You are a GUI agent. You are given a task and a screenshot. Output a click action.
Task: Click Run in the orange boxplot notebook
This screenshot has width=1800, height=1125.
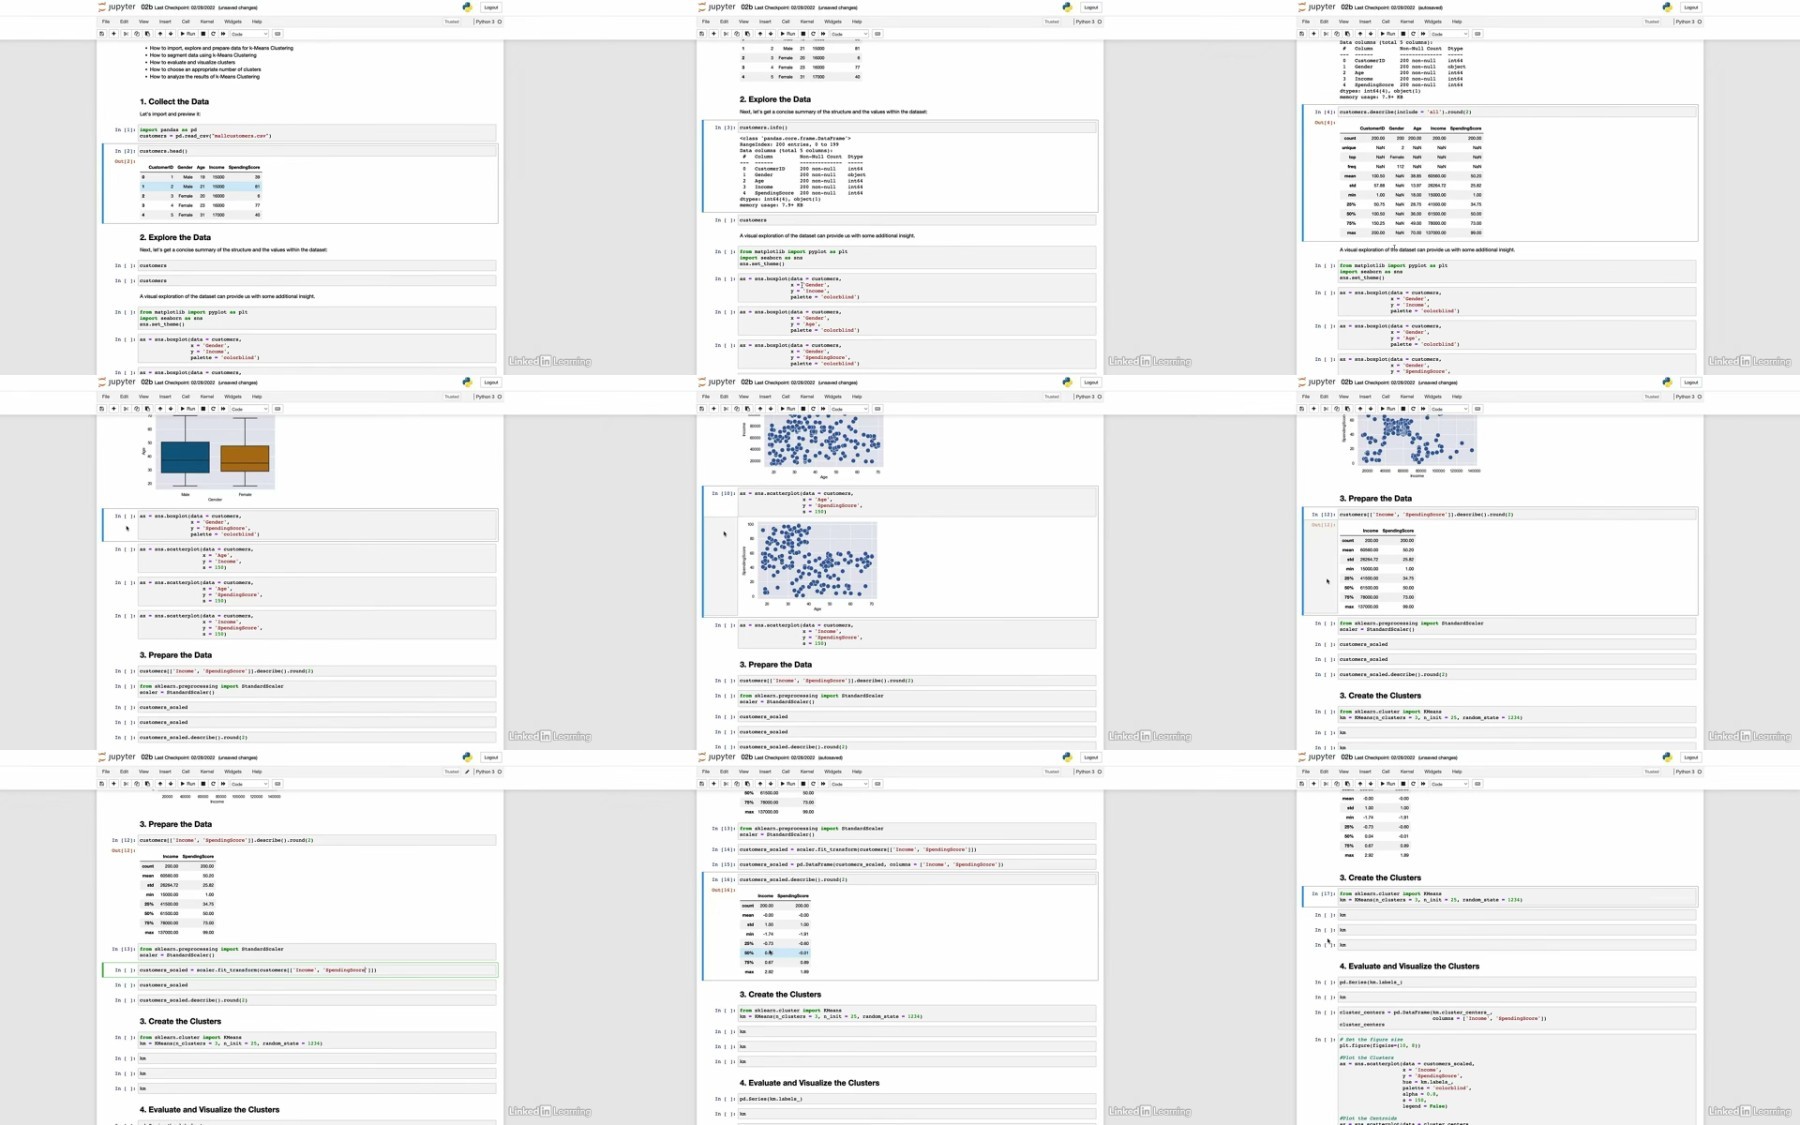click(x=187, y=409)
